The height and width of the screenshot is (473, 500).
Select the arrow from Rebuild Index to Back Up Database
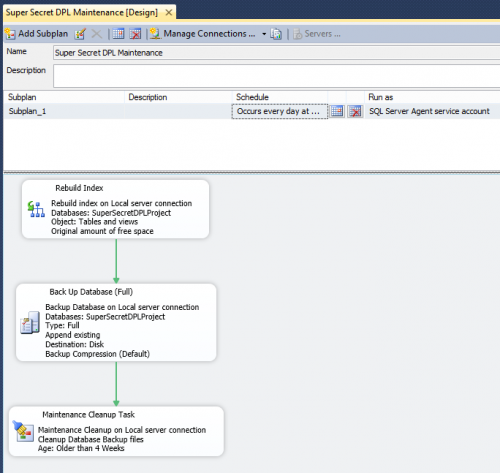pos(116,261)
